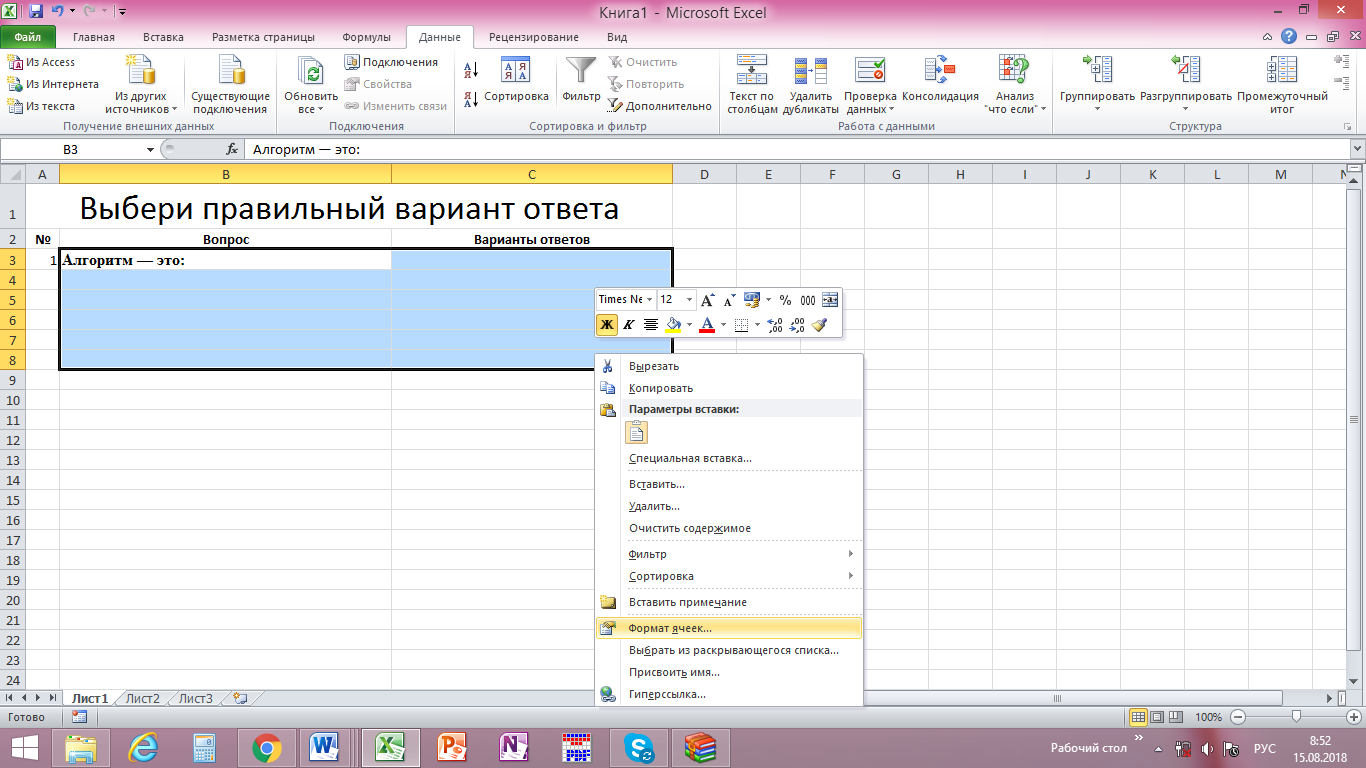The image size is (1366, 768).
Task: Open font size 12 dropdown
Action: [690, 300]
